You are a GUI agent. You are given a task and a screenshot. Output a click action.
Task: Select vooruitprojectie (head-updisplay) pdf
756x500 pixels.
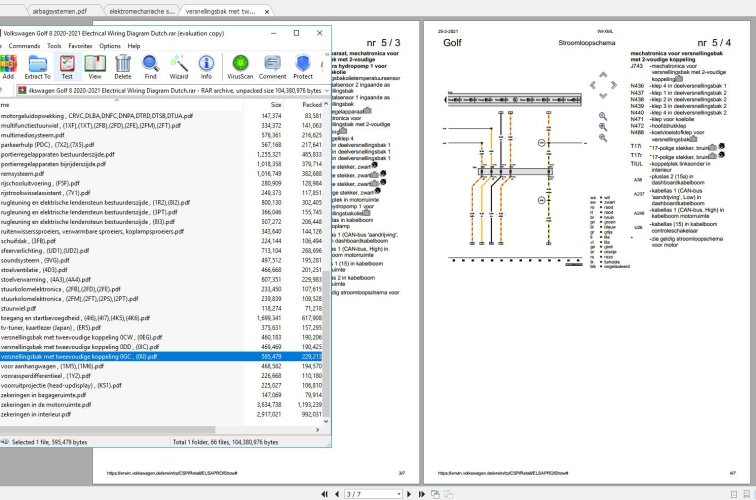coord(162,386)
